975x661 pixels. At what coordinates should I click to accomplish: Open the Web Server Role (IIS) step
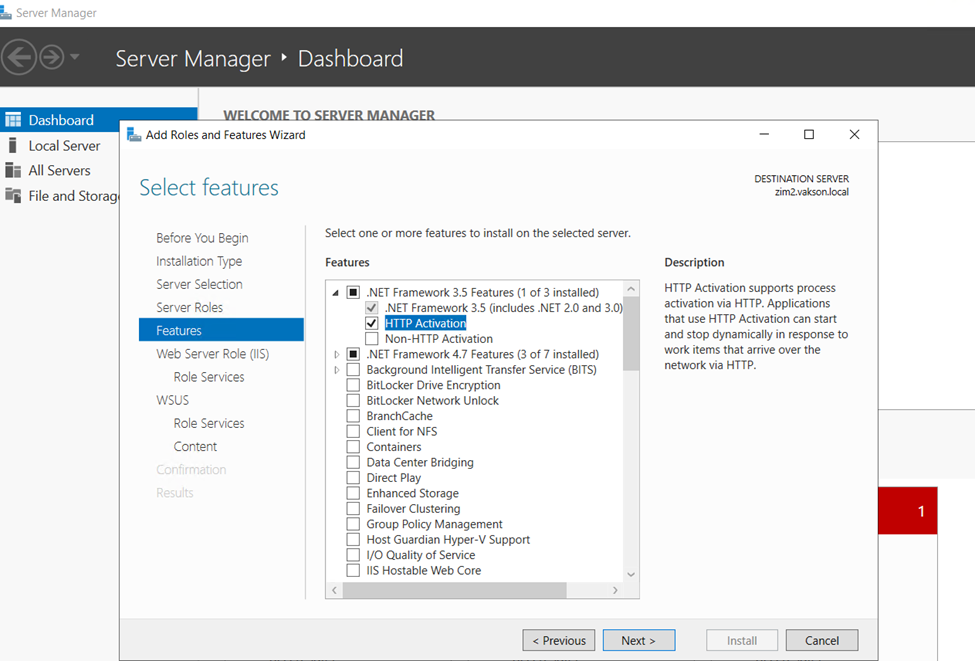(212, 354)
